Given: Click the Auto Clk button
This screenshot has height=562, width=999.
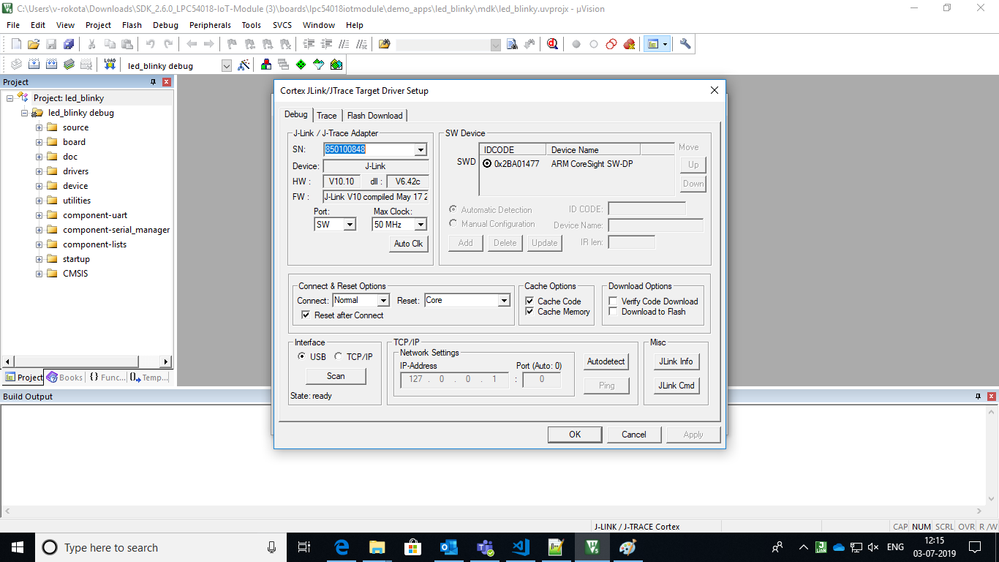Looking at the screenshot, I should 408,243.
